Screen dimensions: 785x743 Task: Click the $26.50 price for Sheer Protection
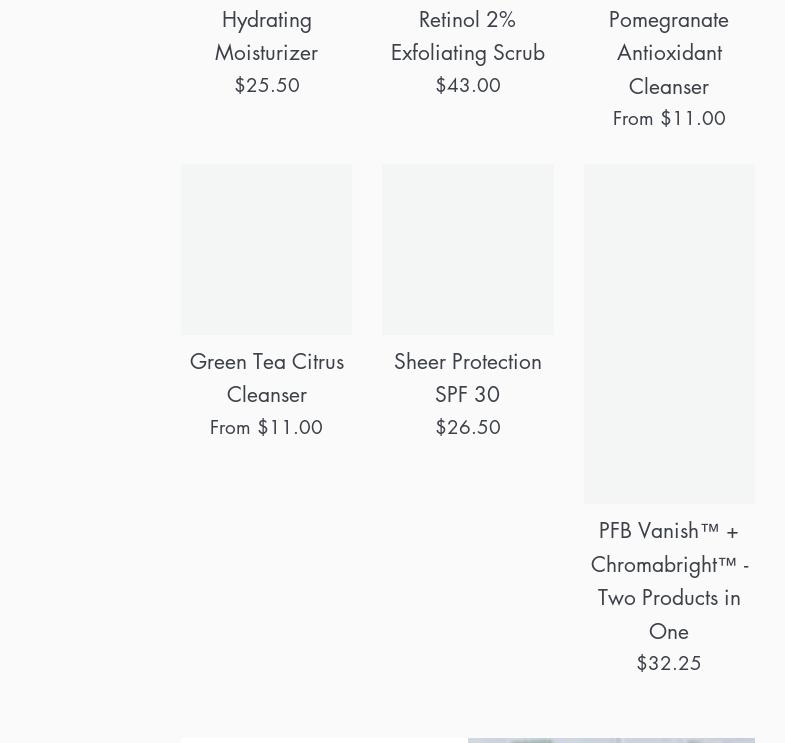click(468, 427)
